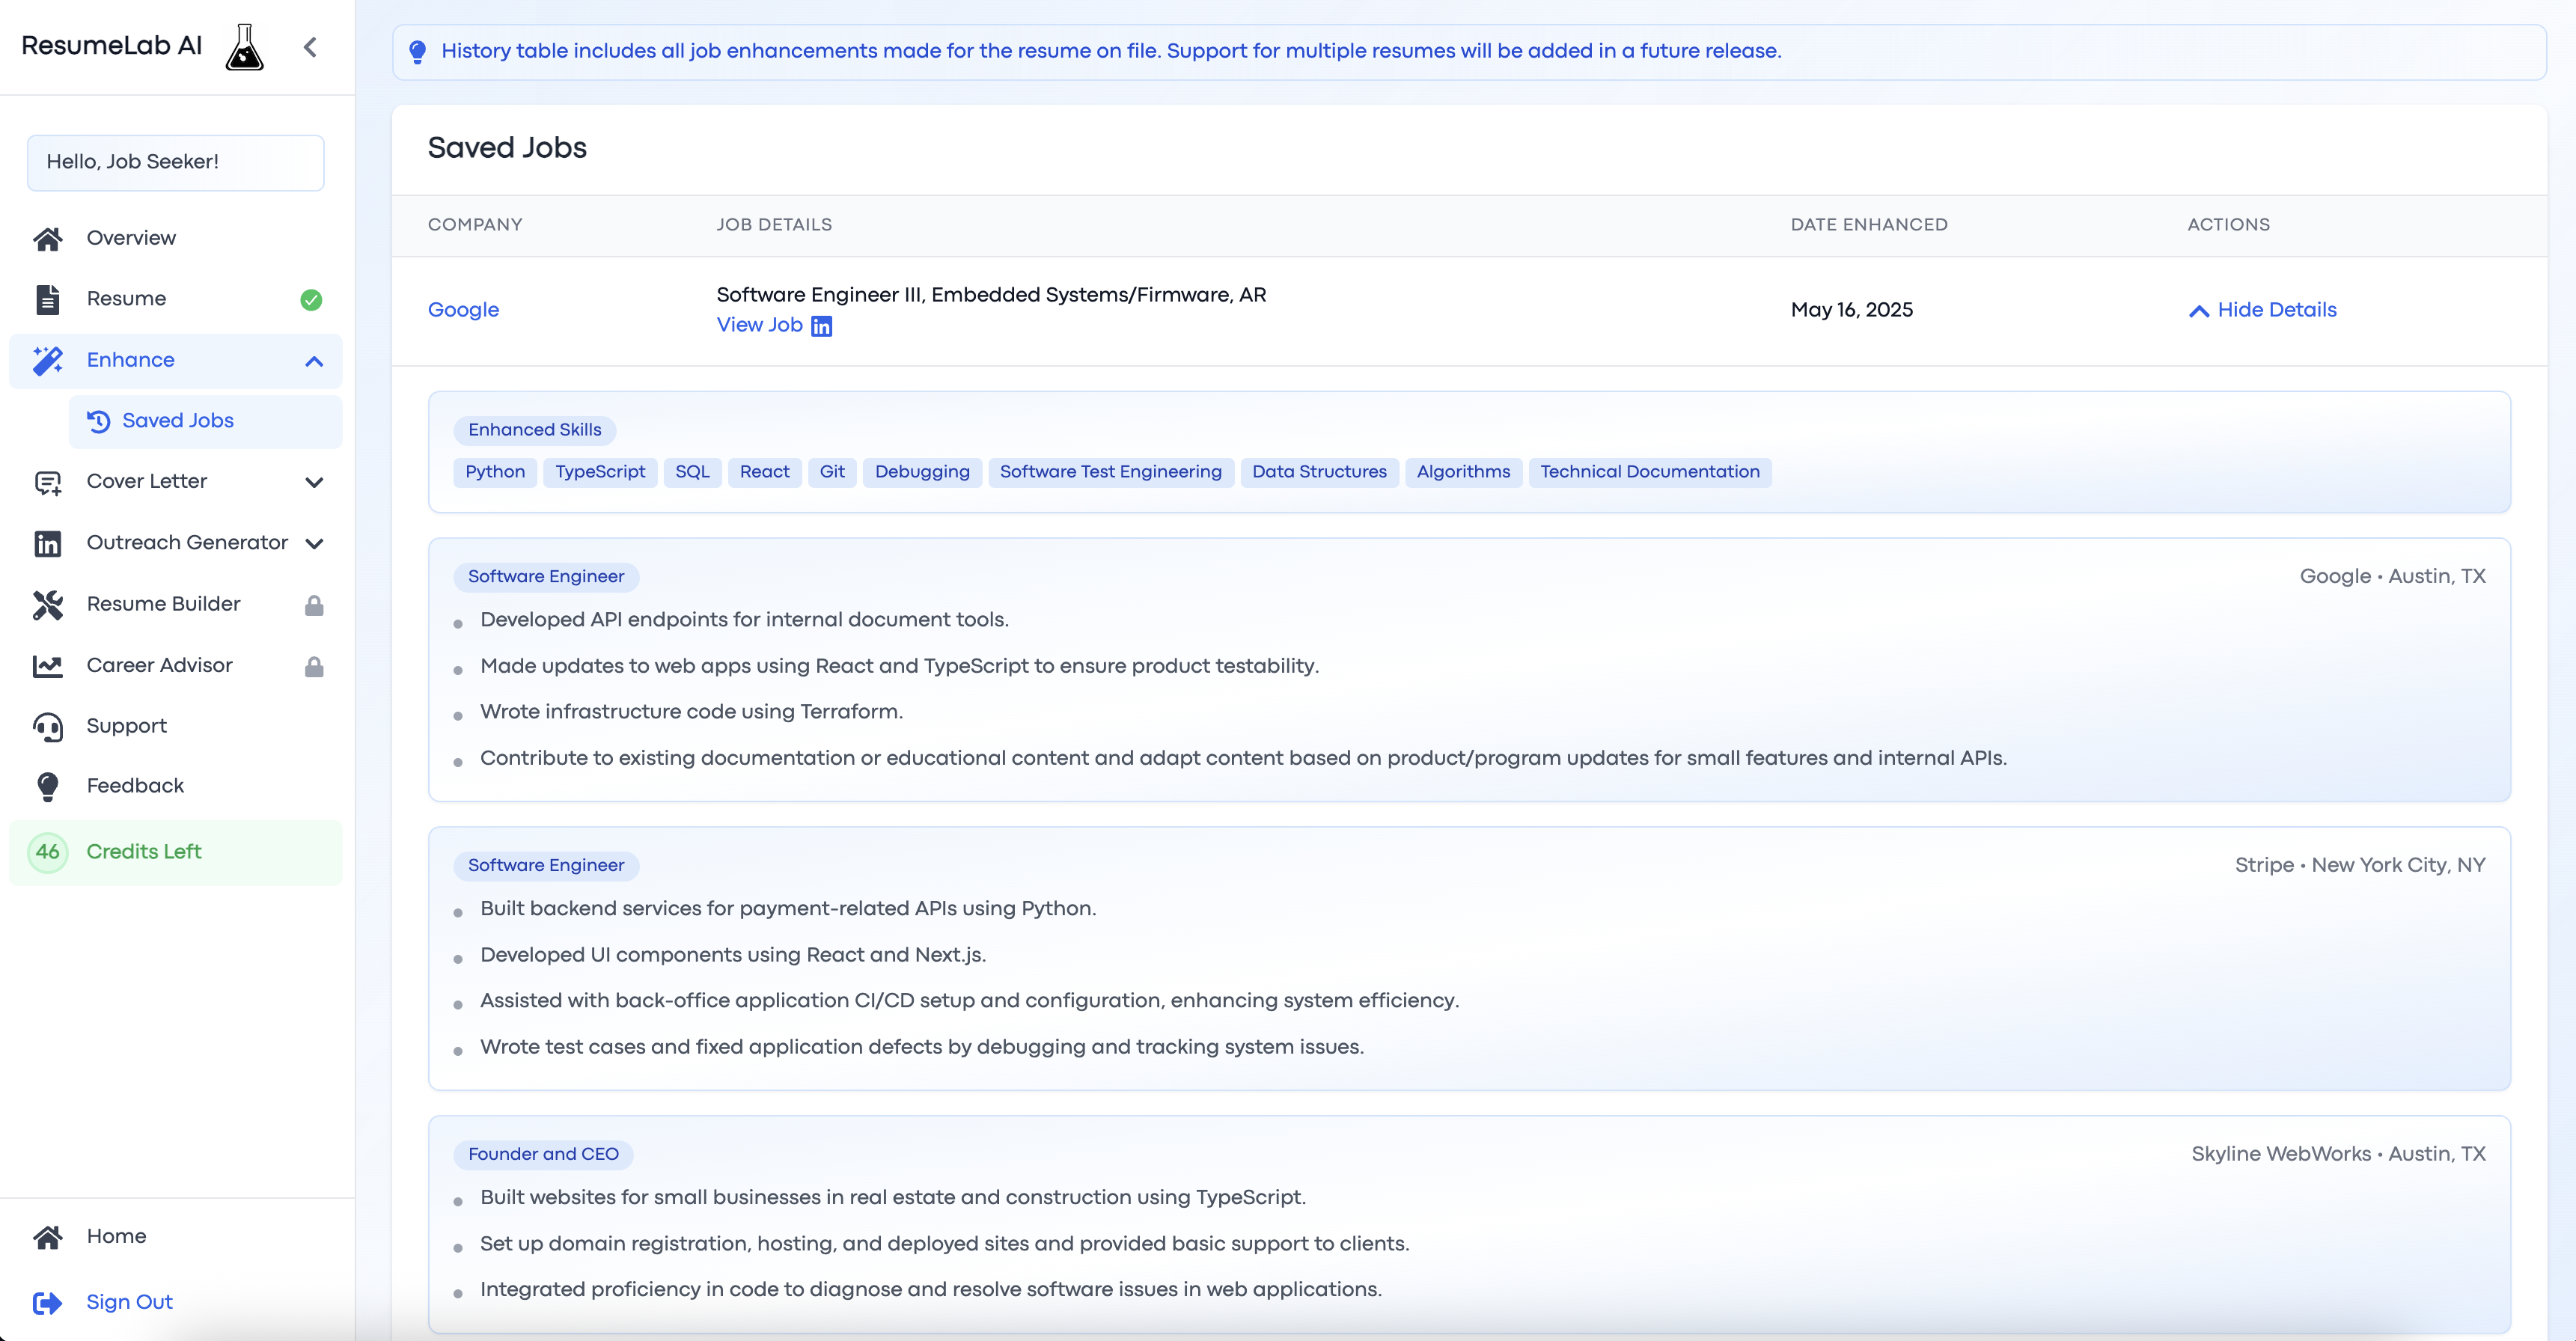This screenshot has height=1341, width=2576.
Task: Click the ResumeLab flask logo icon
Action: (x=244, y=47)
